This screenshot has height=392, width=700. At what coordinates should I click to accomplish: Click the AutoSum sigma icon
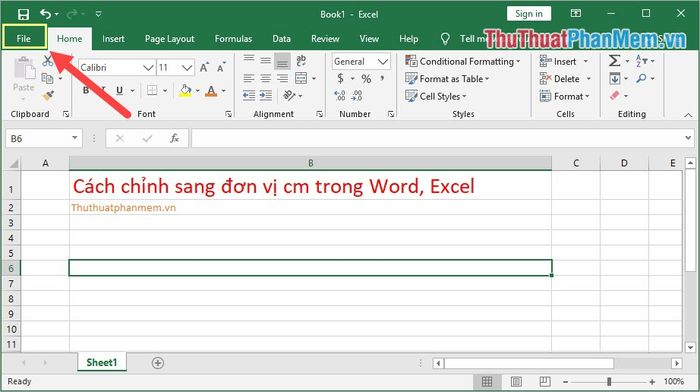(614, 61)
